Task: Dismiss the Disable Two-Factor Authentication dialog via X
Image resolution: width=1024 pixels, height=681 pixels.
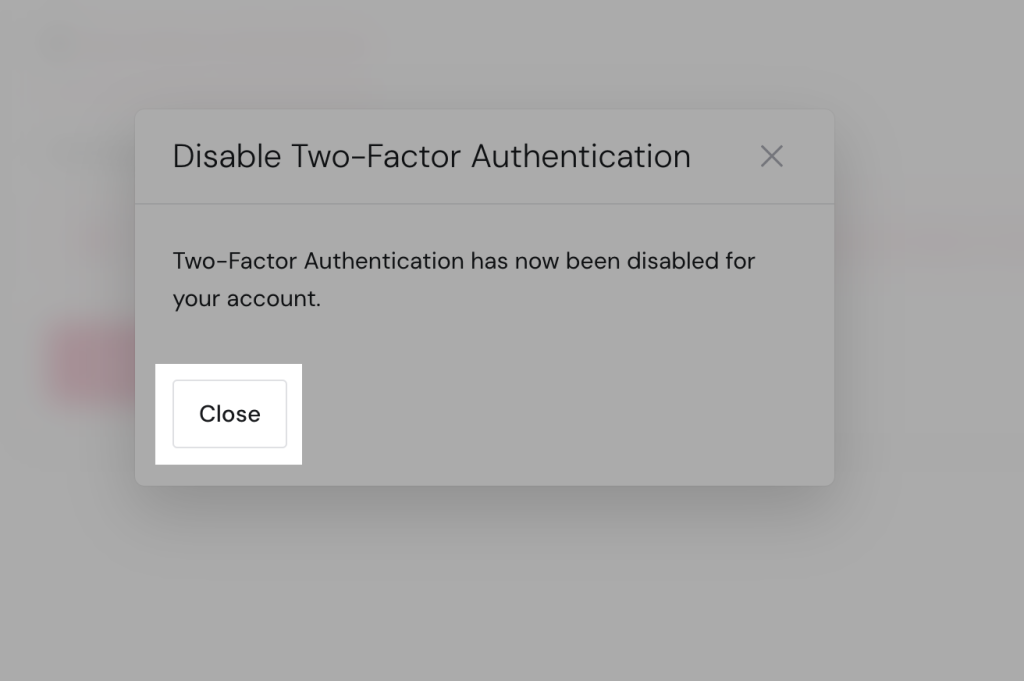Action: click(771, 156)
